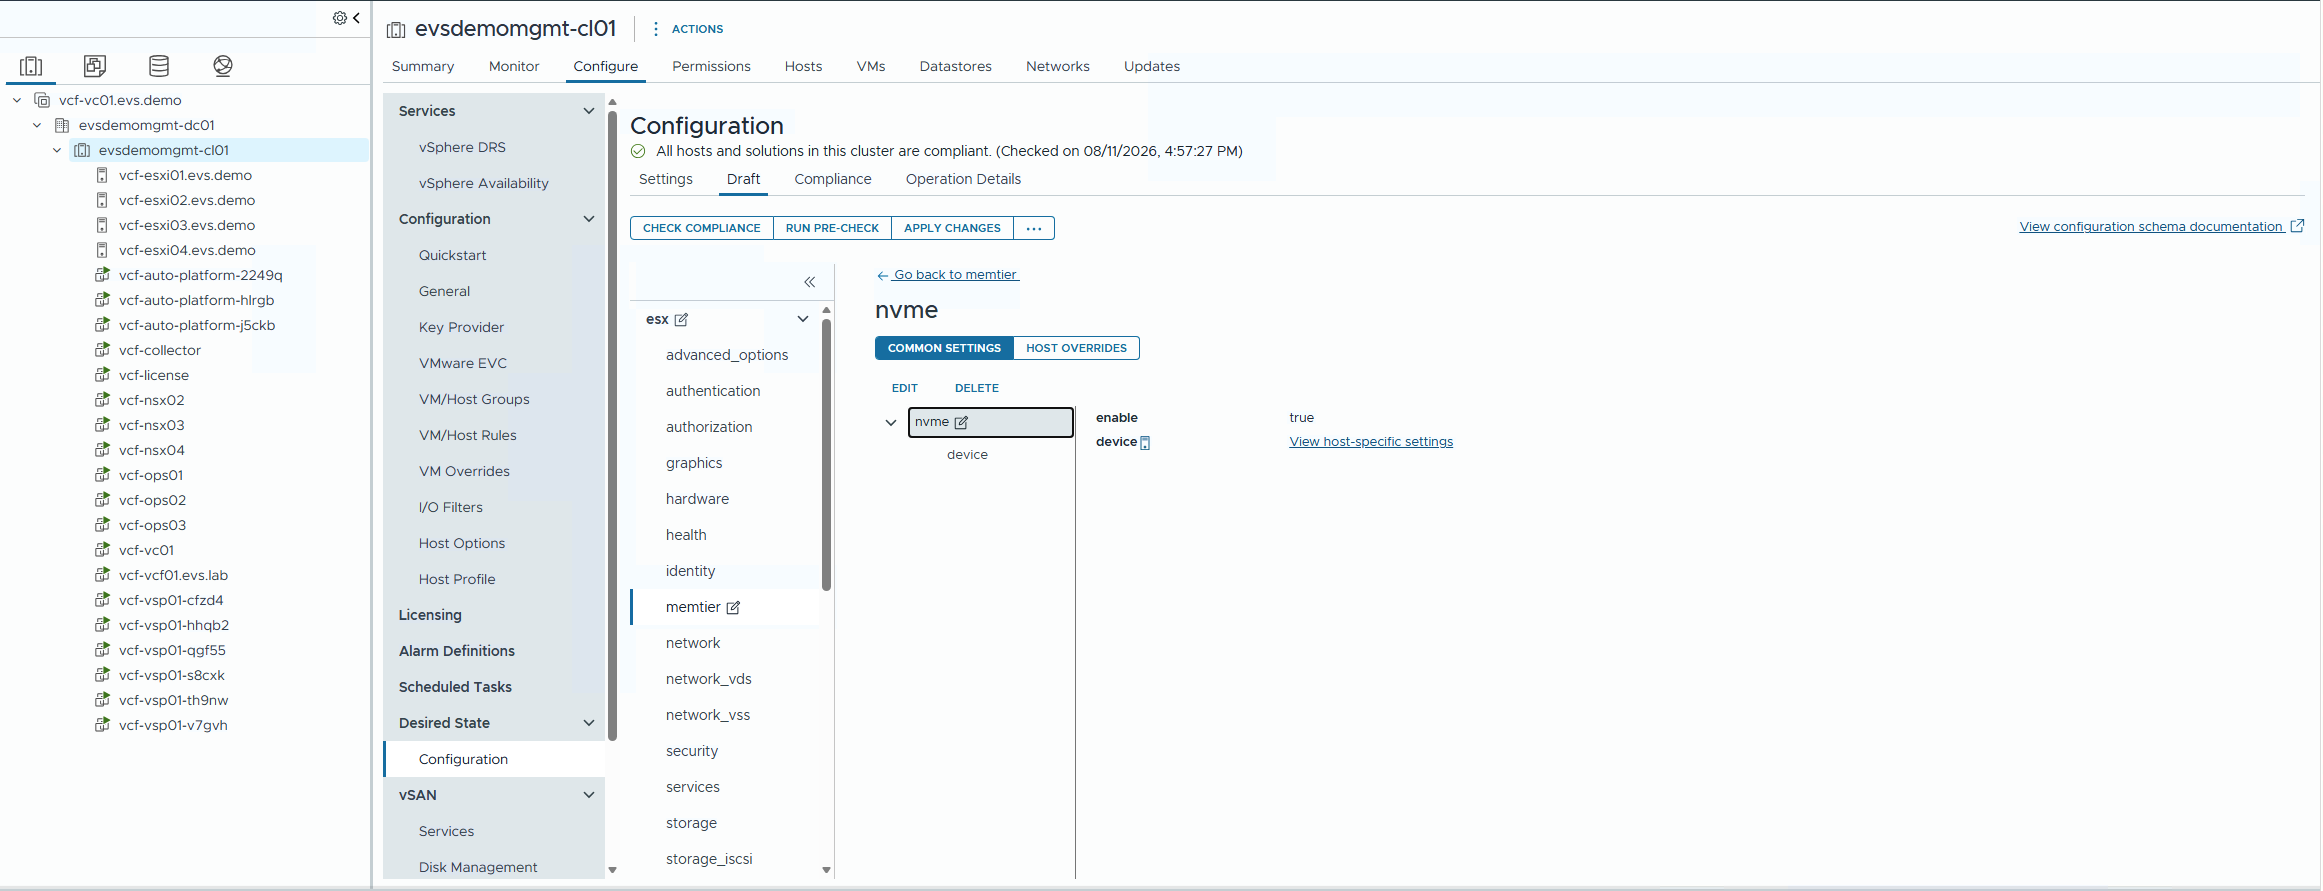
Task: Open the Networking inventory view
Action: (223, 66)
